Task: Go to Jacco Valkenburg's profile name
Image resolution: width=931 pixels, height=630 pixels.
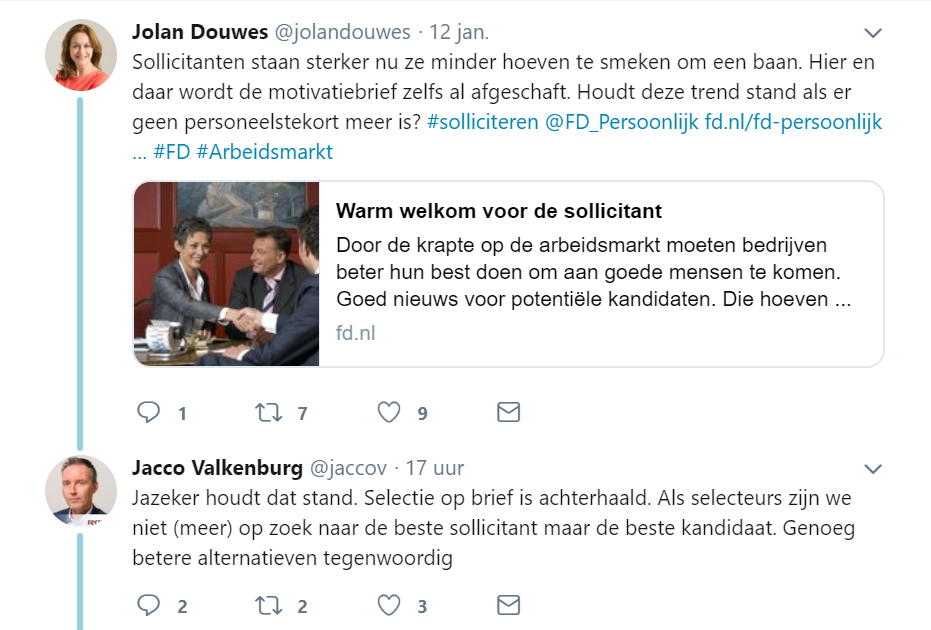Action: pyautogui.click(x=215, y=467)
